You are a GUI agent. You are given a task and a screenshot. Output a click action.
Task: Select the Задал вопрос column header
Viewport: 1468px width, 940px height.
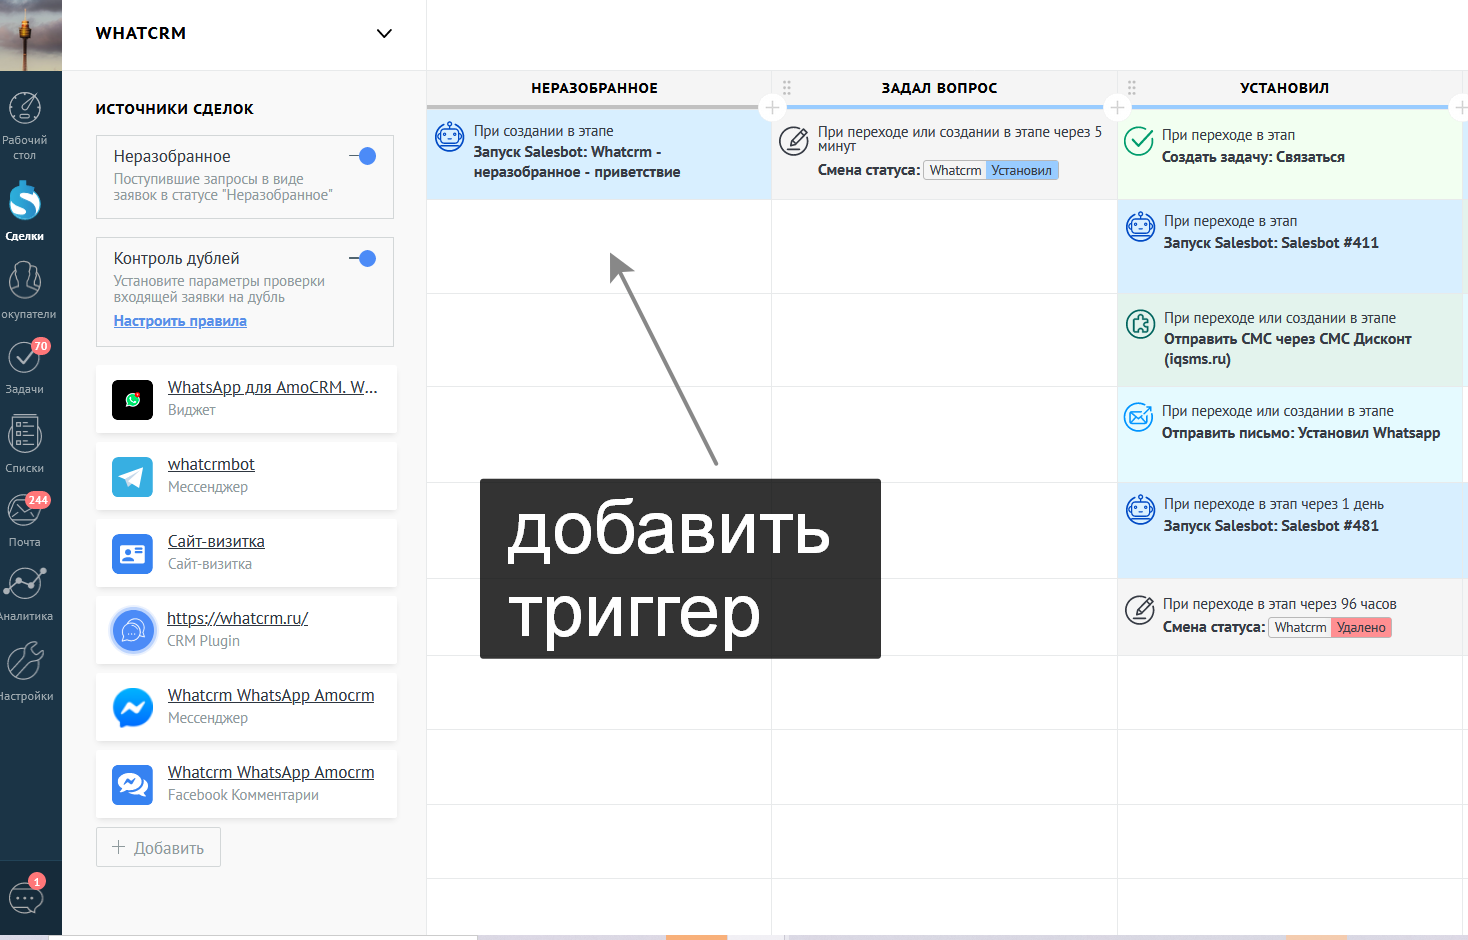coord(939,88)
